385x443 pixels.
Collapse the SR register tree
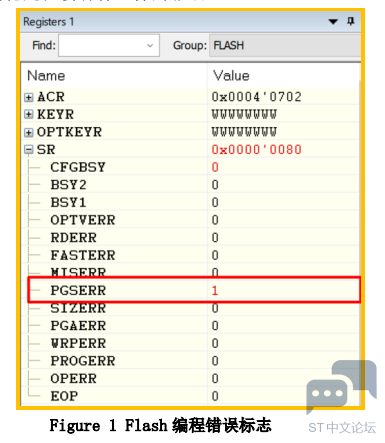click(29, 150)
